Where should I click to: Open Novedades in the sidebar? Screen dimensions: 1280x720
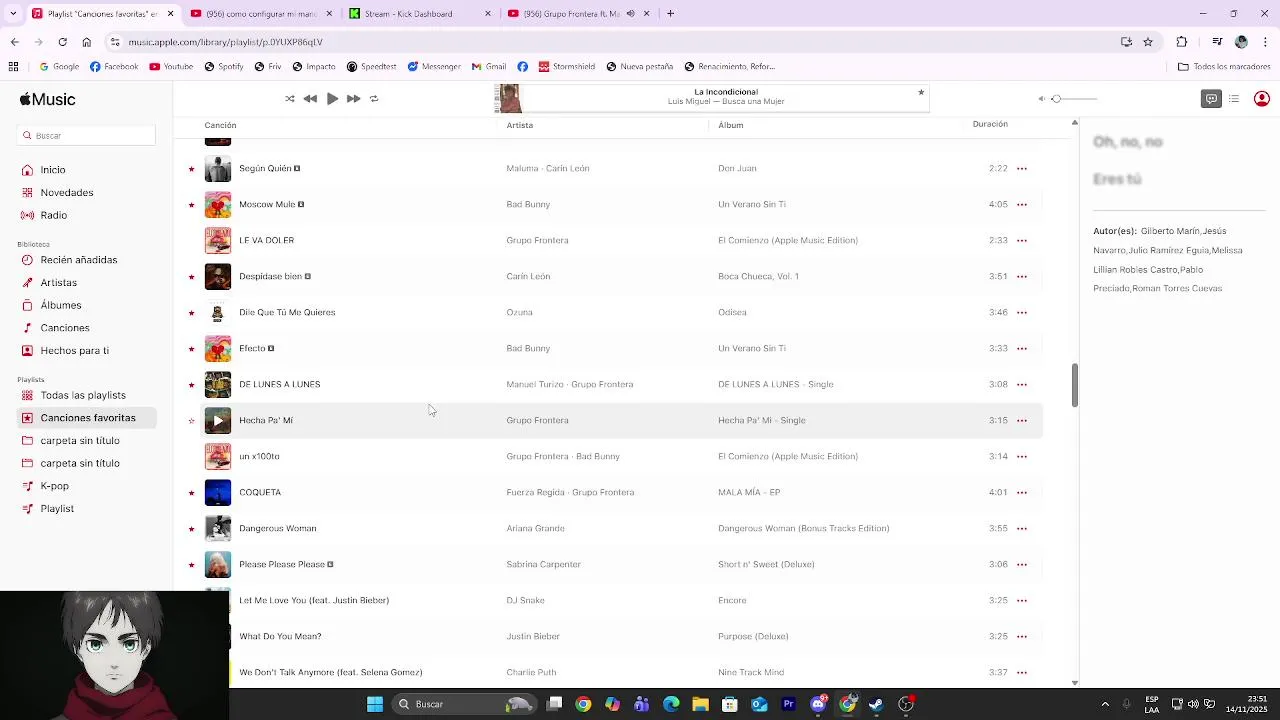(x=67, y=193)
